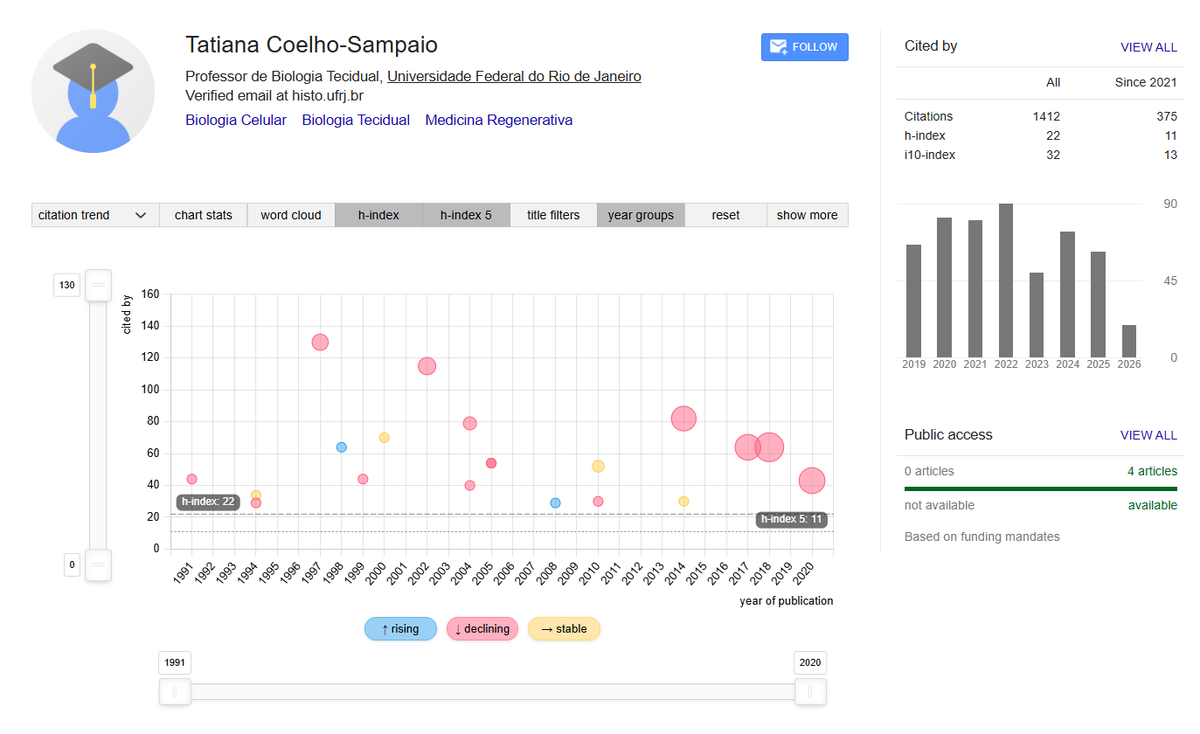Click the 1997 bubble near 130 citations
1200x734 pixels.
320,342
